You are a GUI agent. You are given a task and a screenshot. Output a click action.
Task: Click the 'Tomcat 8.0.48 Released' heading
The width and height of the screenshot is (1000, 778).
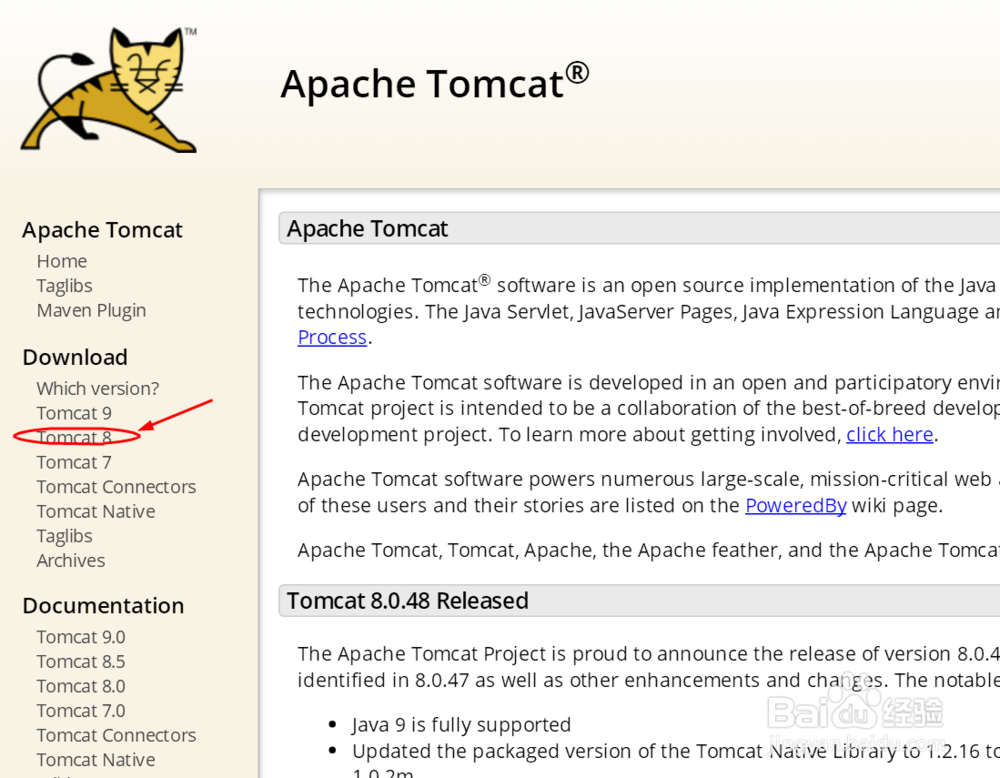point(408,601)
